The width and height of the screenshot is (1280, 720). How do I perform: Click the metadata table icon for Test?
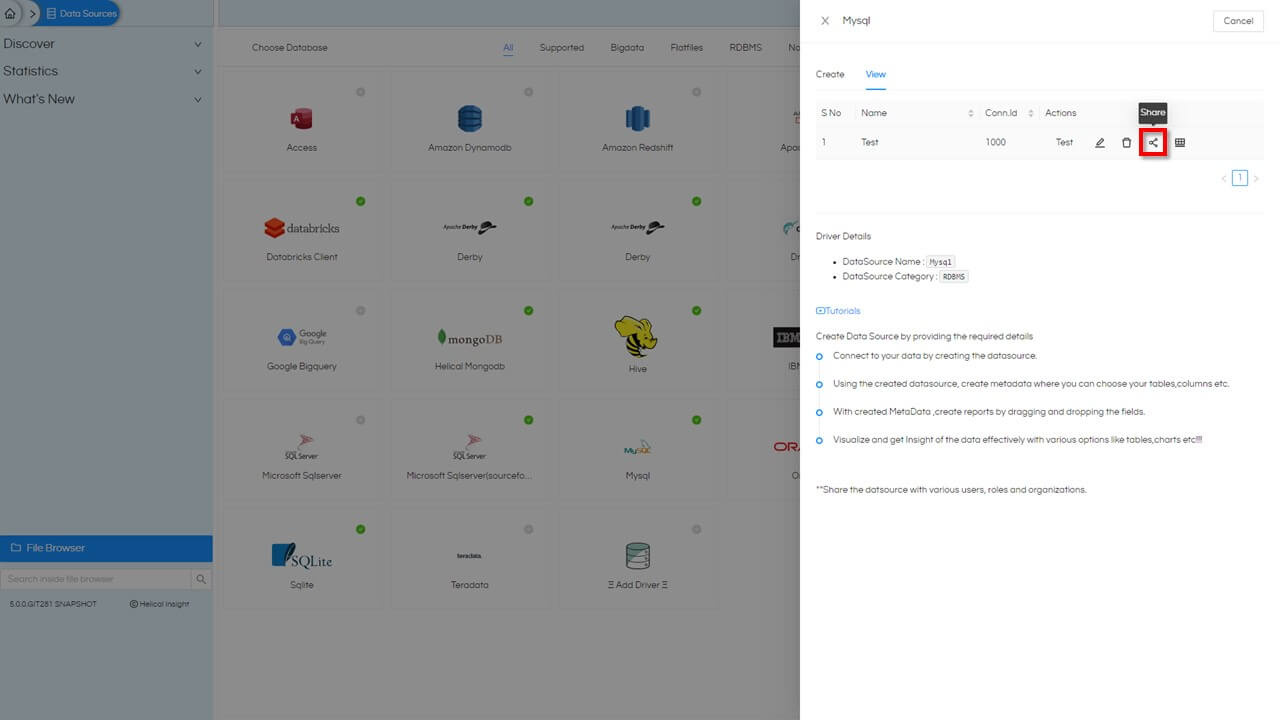[x=1180, y=143]
